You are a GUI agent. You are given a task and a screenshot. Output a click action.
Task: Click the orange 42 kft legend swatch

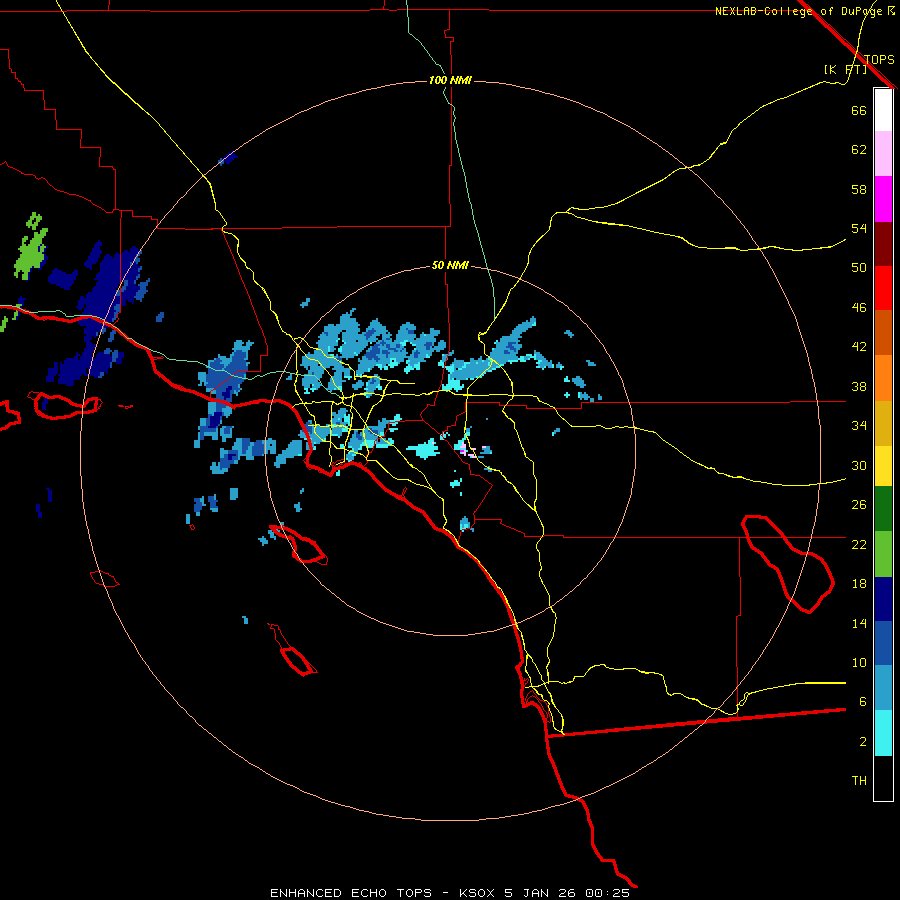tap(882, 378)
